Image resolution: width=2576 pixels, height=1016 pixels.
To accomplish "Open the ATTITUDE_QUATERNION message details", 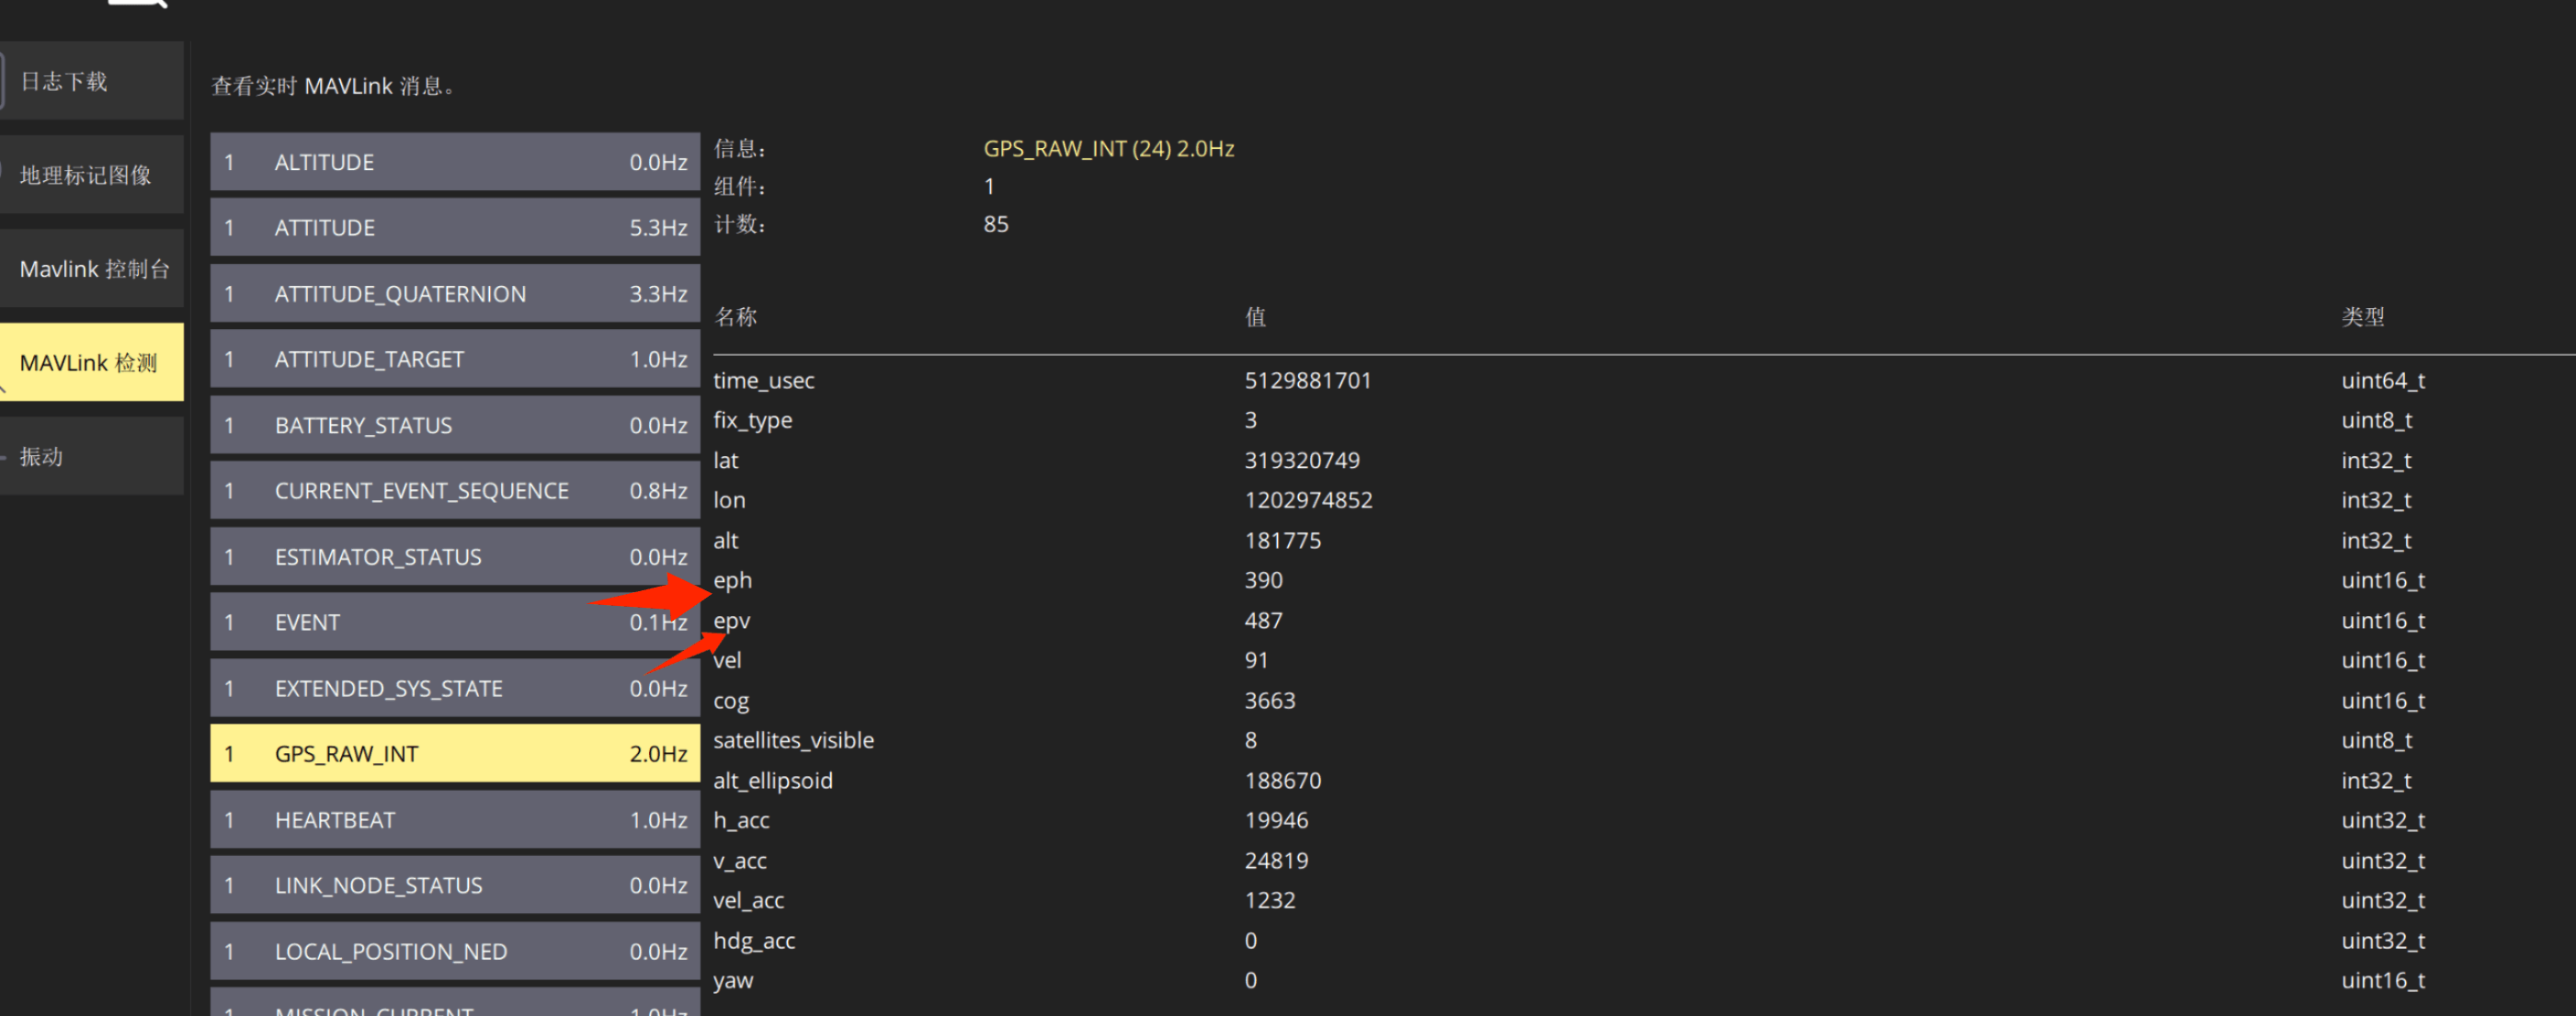I will pyautogui.click(x=454, y=293).
